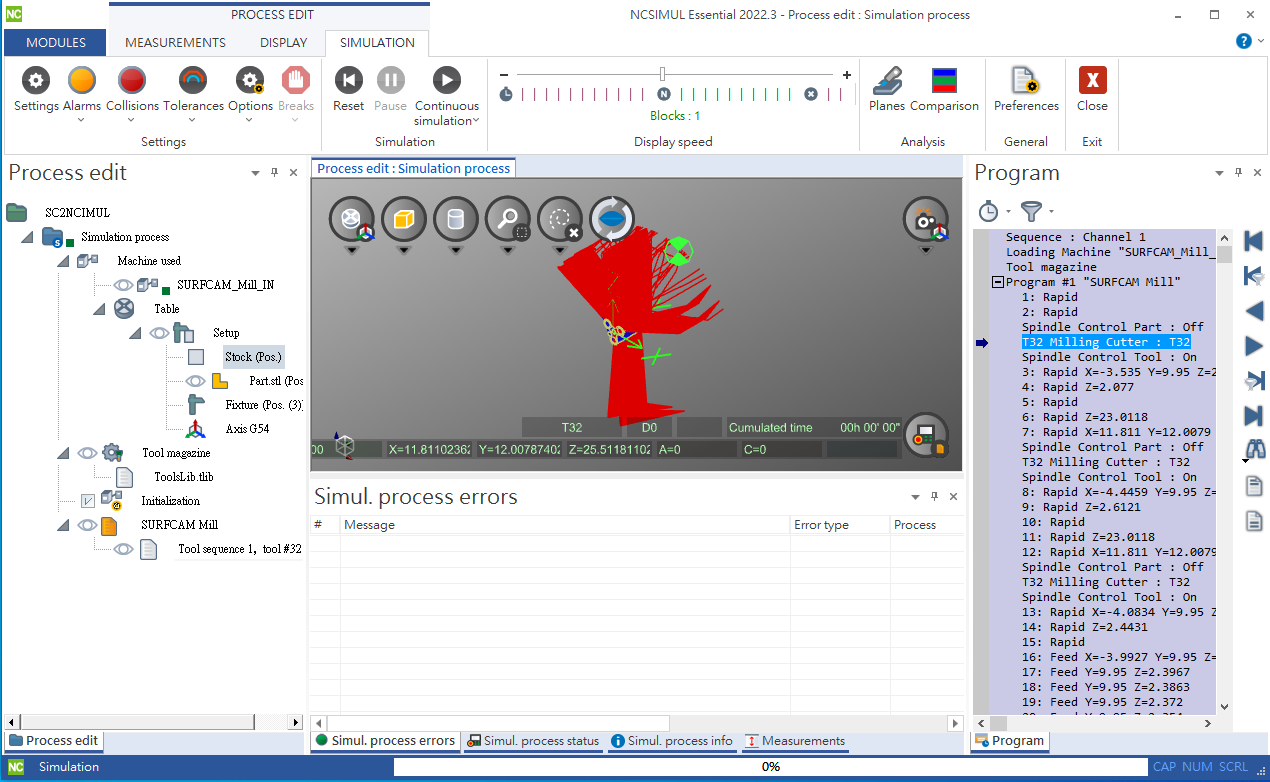This screenshot has height=782, width=1270.
Task: Open the Comparison analysis icon
Action: coord(943,81)
